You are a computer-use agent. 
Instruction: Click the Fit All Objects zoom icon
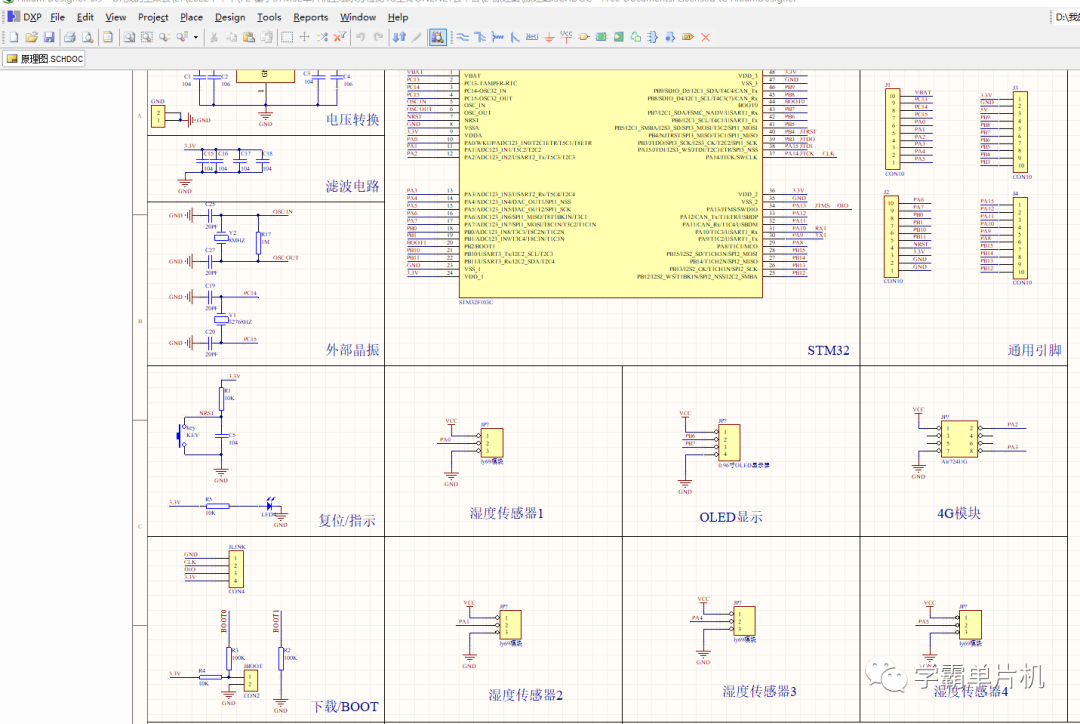(129, 37)
